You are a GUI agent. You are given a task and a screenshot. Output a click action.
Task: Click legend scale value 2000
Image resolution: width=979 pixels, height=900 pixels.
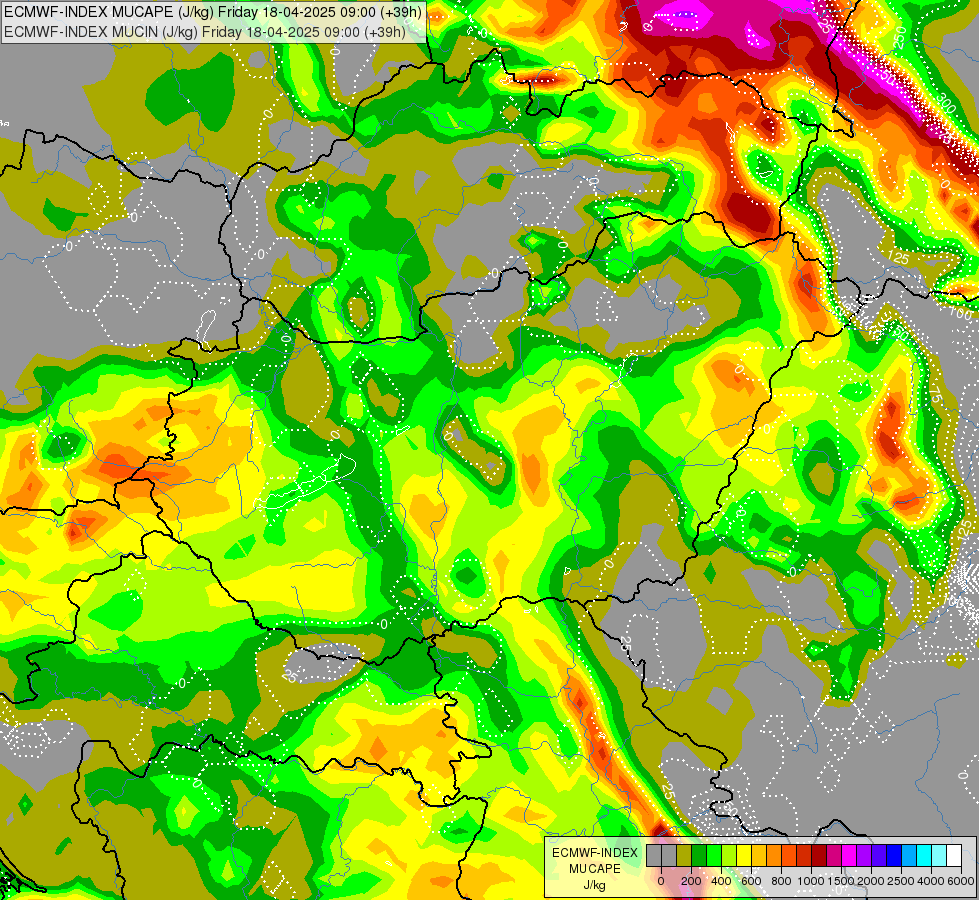pos(871,881)
